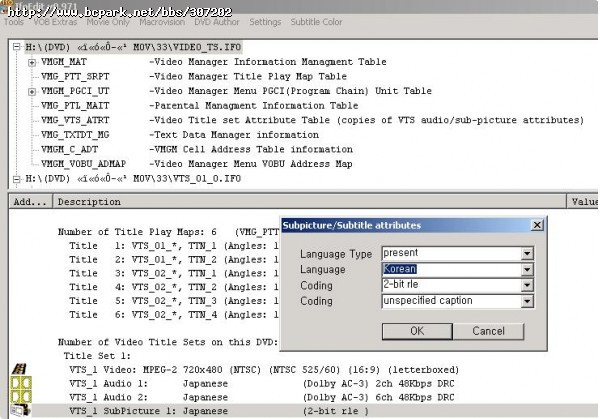The height and width of the screenshot is (419, 600).
Task: Select the Title 3 VTS_02 TTN_1 row
Action: [x=174, y=273]
